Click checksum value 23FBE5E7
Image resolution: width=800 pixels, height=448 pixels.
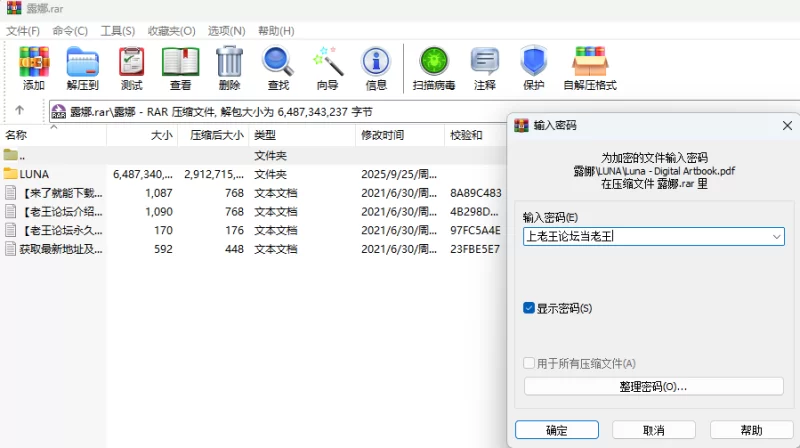[475, 249]
